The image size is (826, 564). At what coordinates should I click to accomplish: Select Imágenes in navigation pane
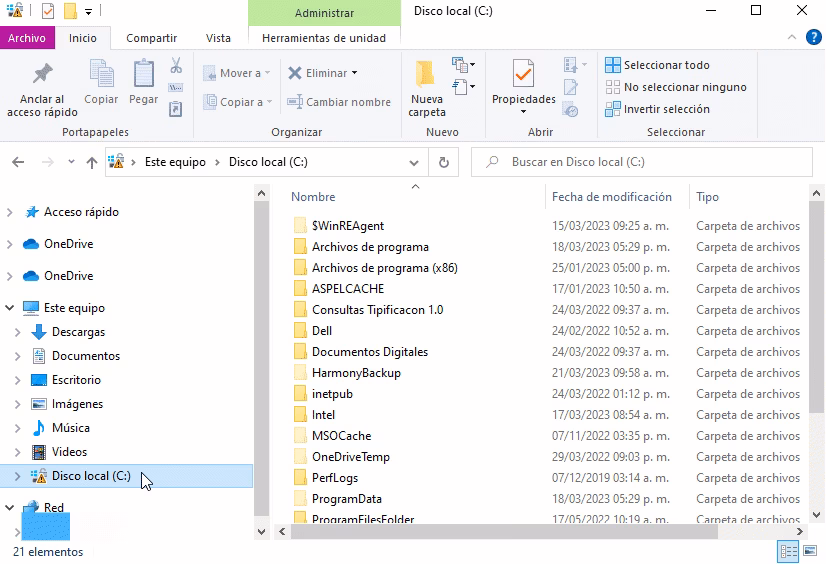point(77,404)
